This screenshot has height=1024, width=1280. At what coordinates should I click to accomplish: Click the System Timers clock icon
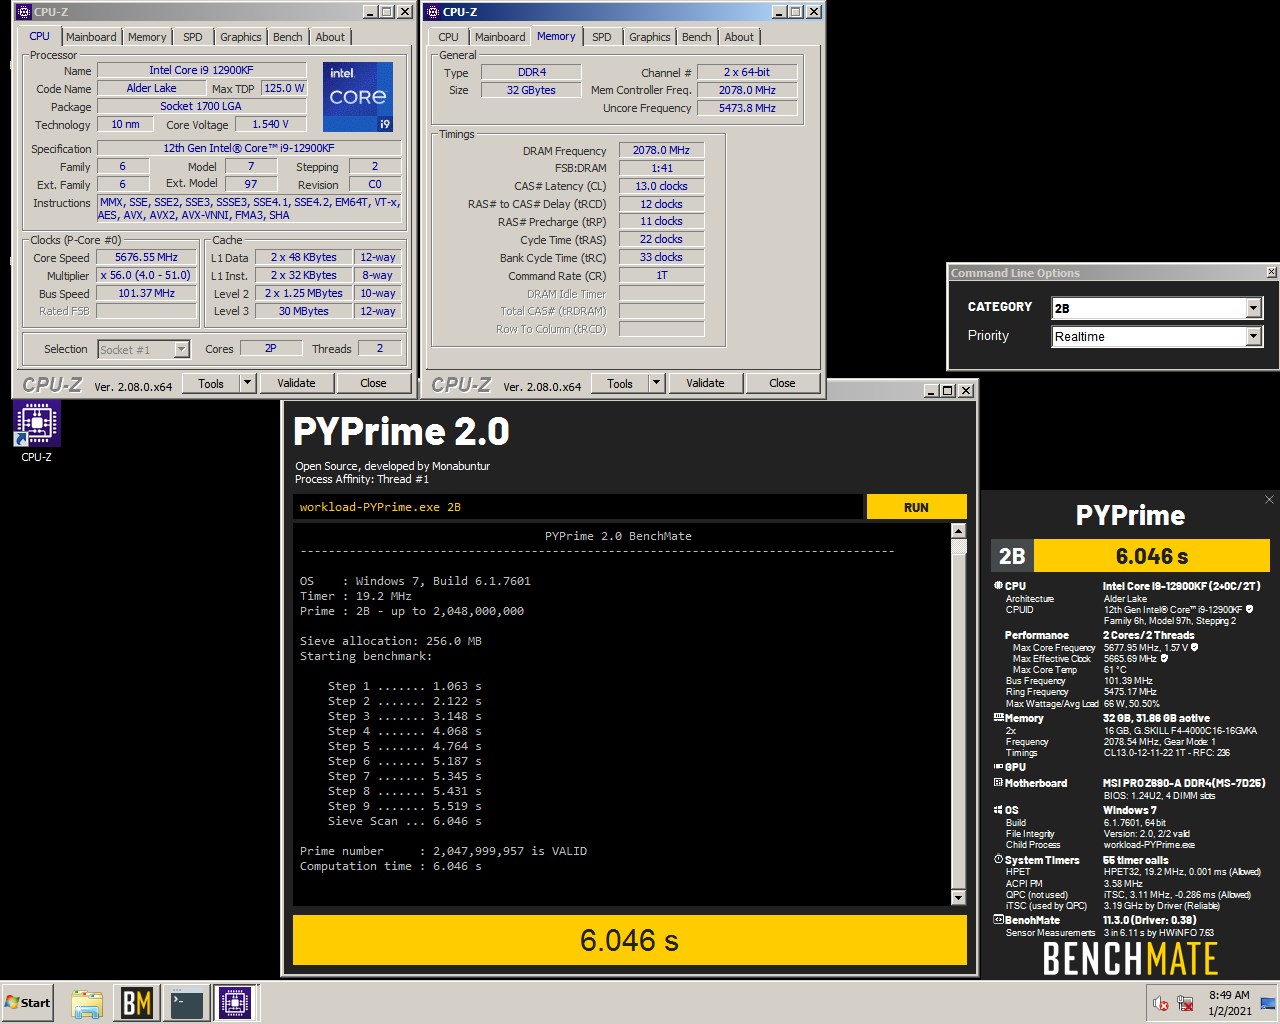998,860
